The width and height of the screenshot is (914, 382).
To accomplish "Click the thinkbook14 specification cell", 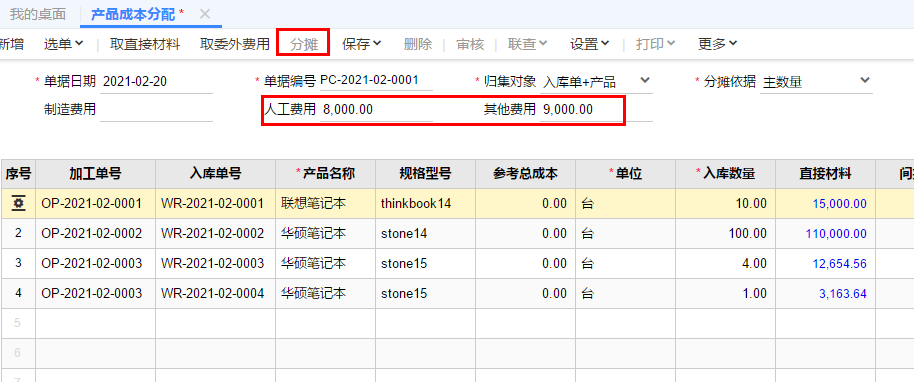I will tap(426, 204).
